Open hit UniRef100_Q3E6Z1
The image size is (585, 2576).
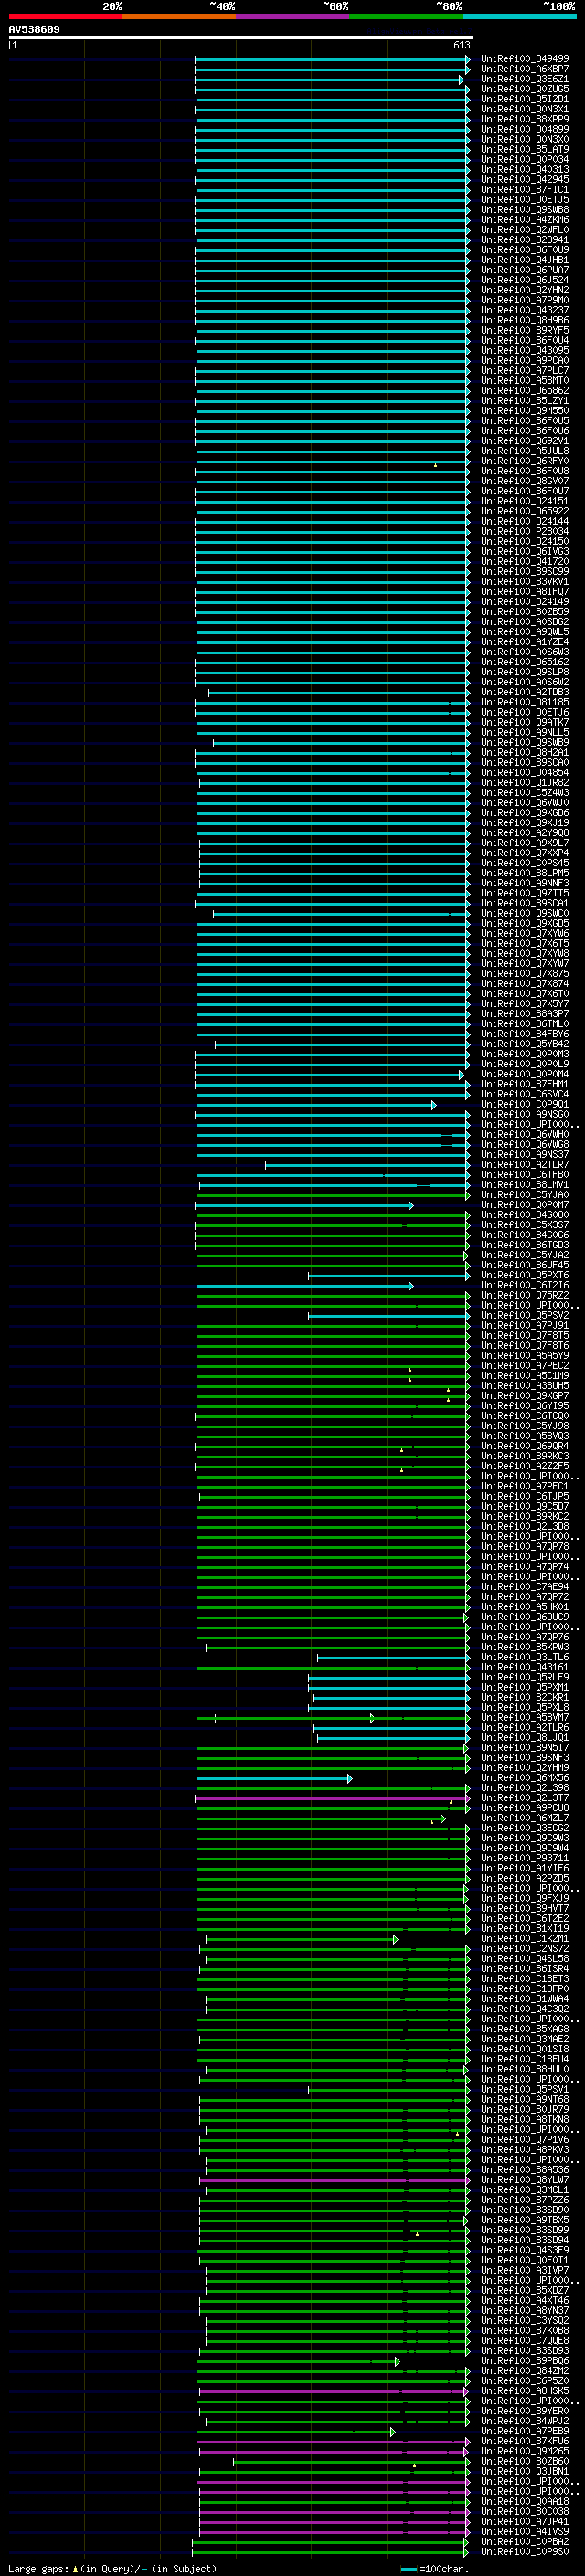coord(525,79)
